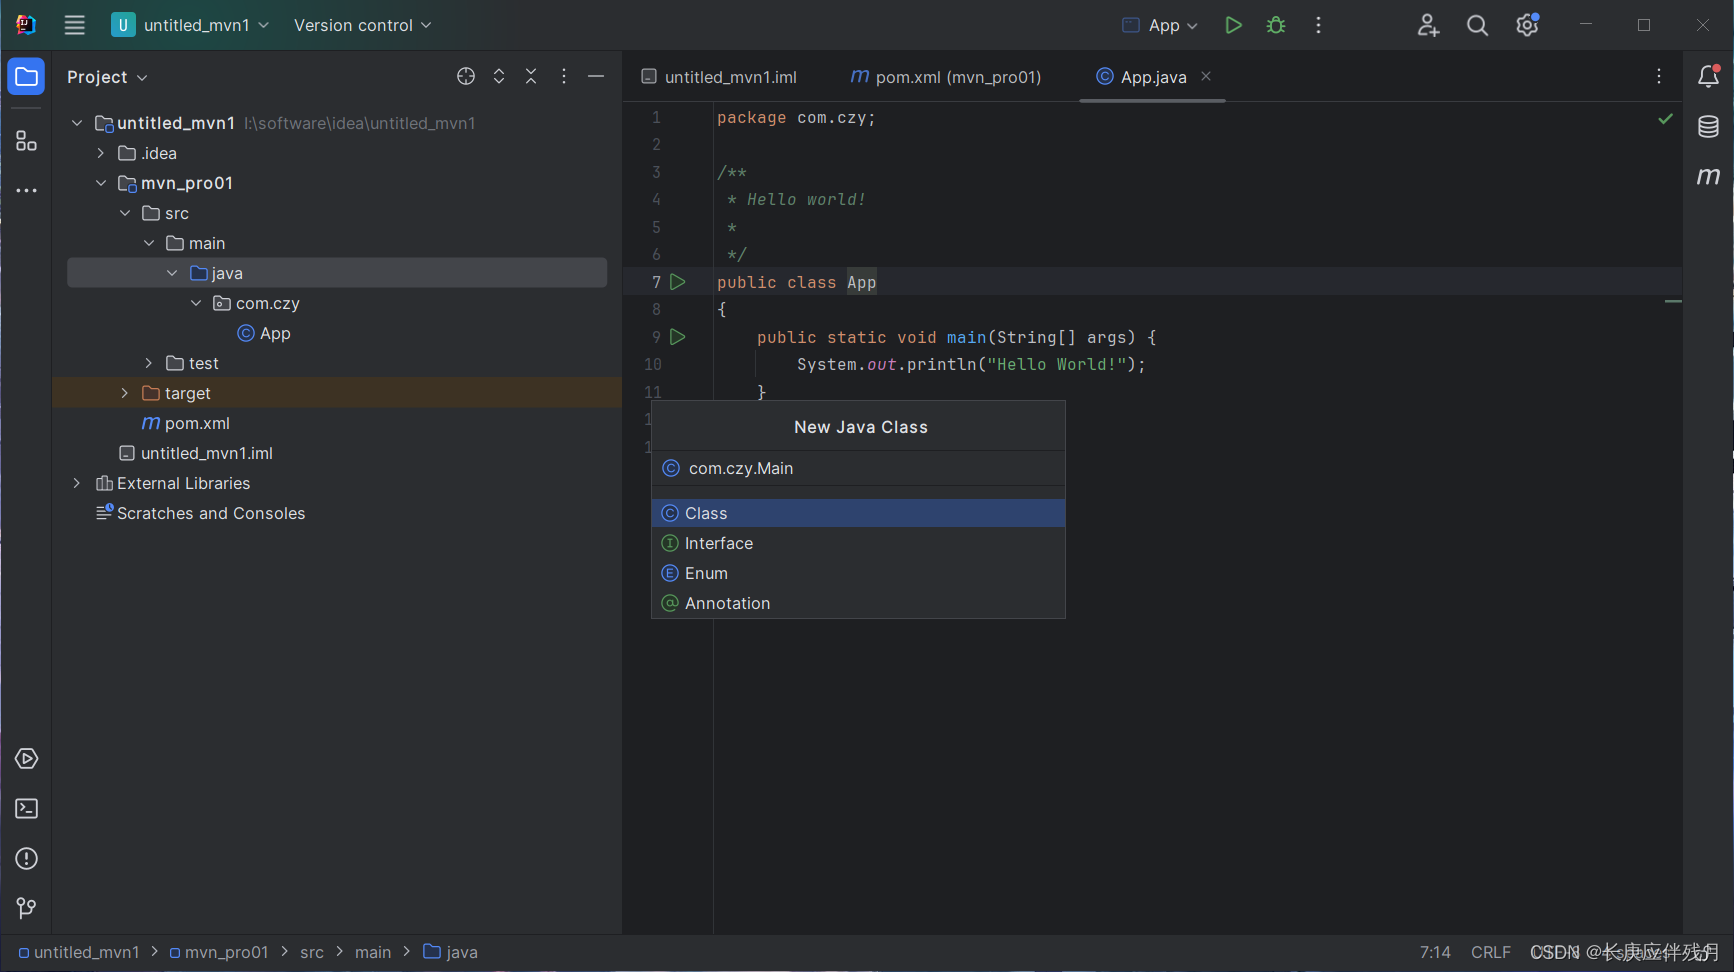Select Interface in New Java Class popup
Screen dimensions: 1734x972
click(718, 543)
